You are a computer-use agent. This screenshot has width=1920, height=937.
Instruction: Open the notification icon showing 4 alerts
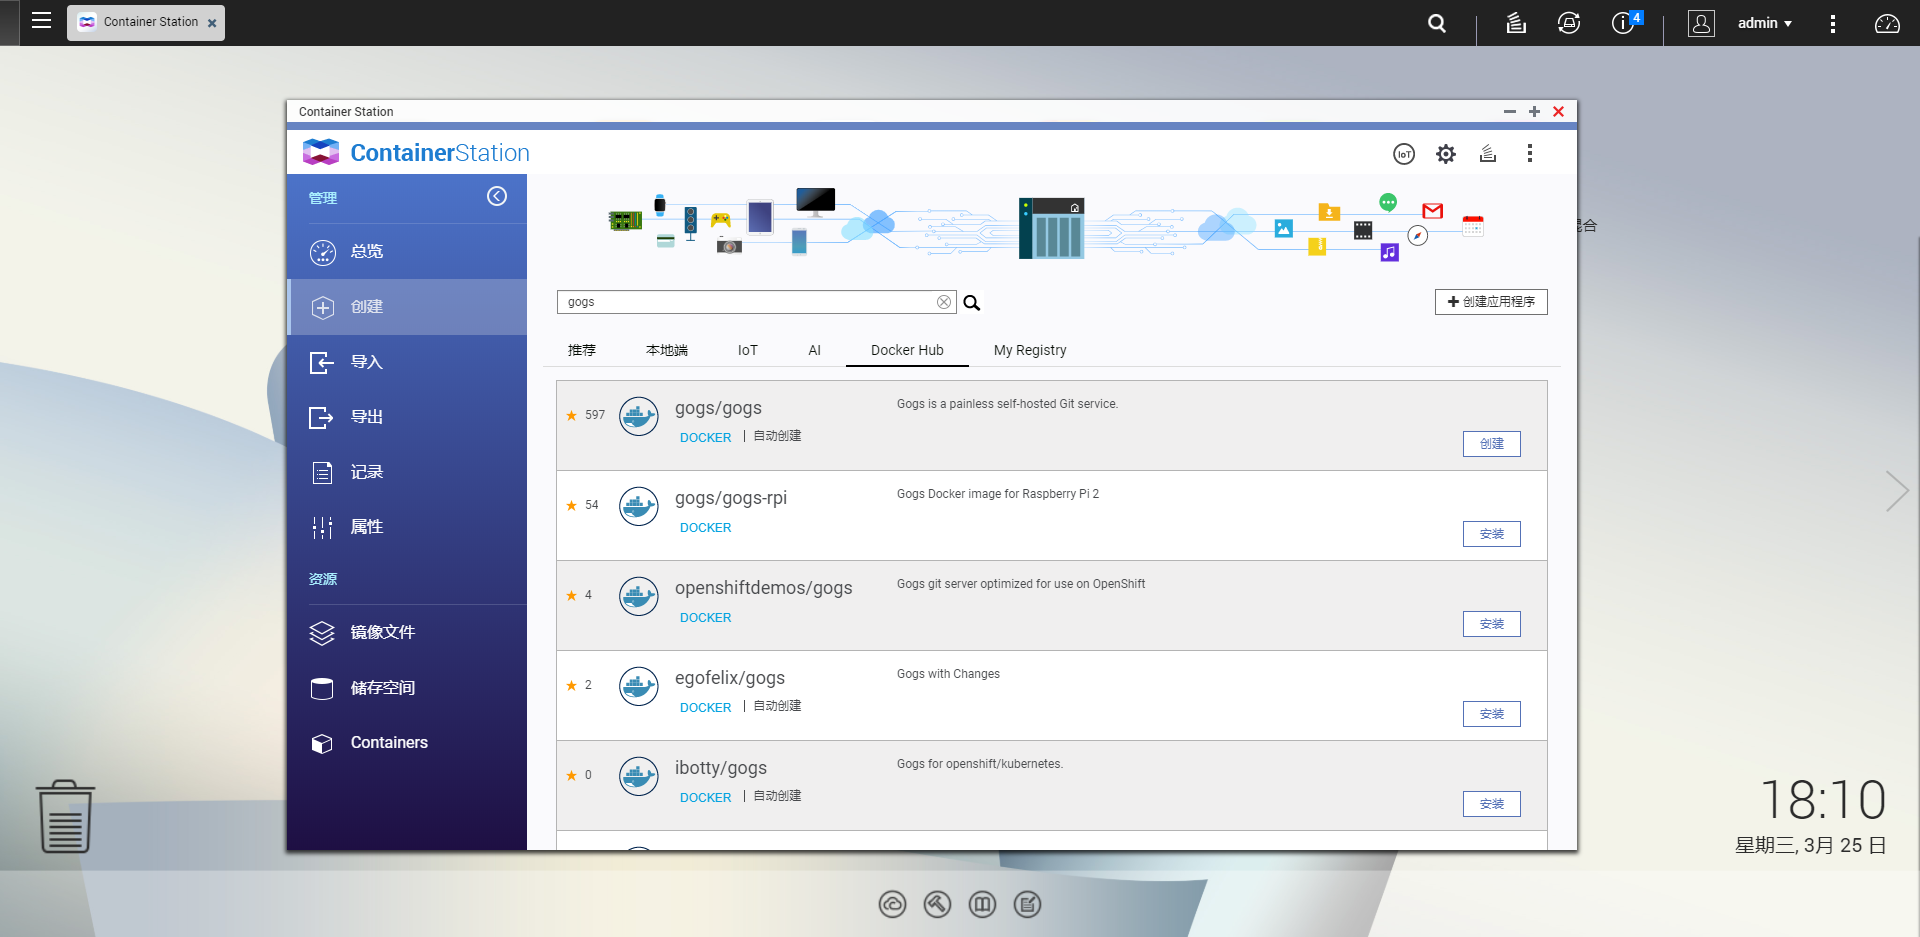[1622, 22]
